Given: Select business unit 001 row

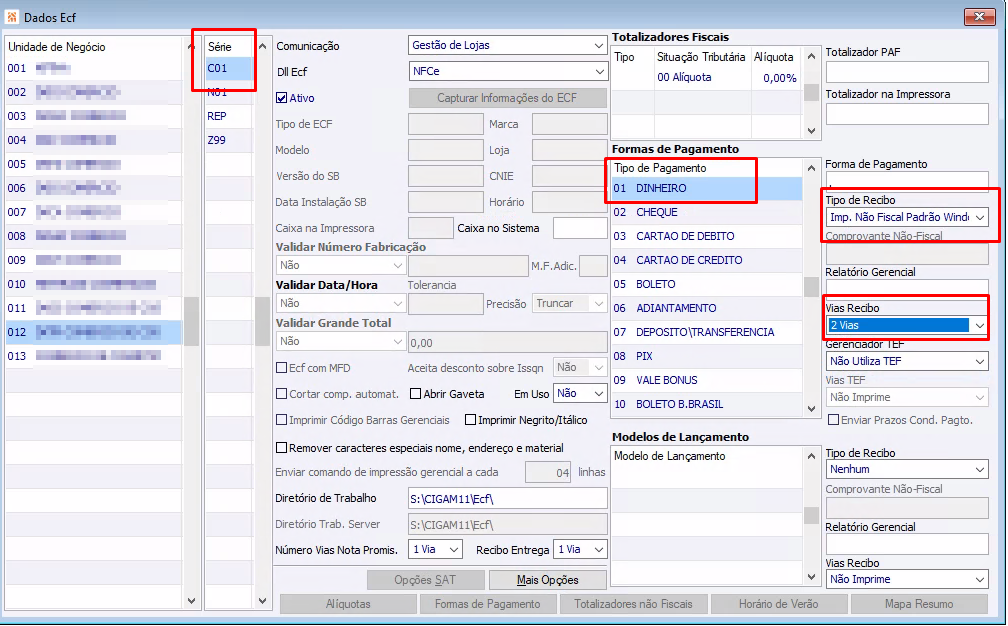Looking at the screenshot, I should [94, 69].
